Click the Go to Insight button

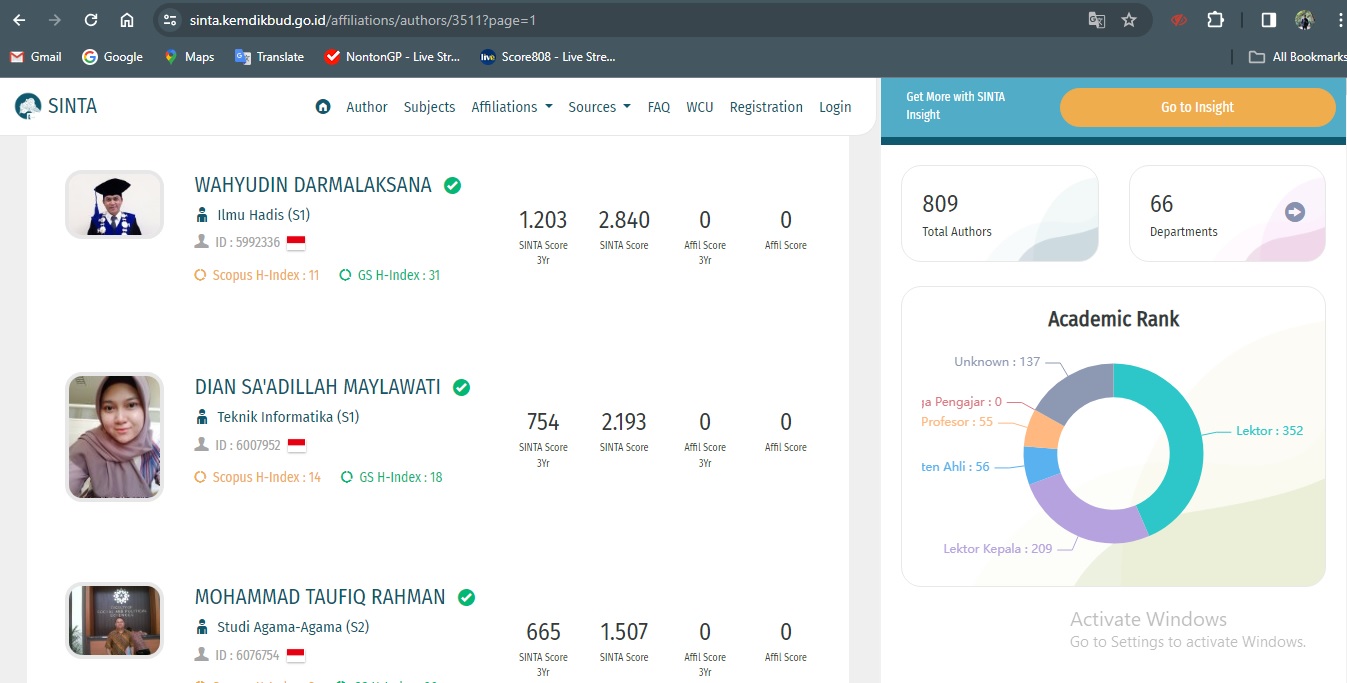1197,107
